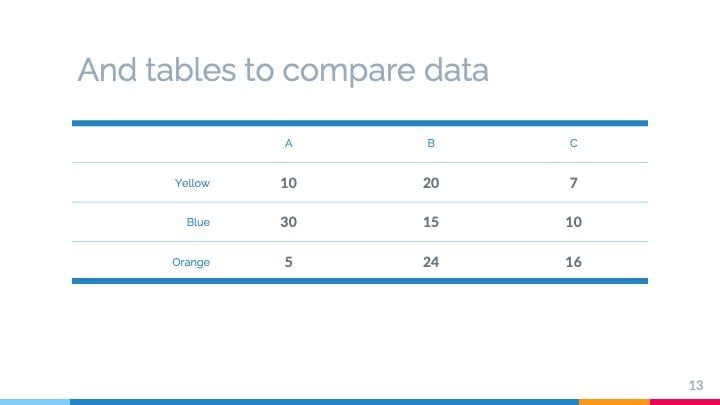This screenshot has width=720, height=405.
Task: Click the light blue footer bar segment
Action: tap(35, 402)
